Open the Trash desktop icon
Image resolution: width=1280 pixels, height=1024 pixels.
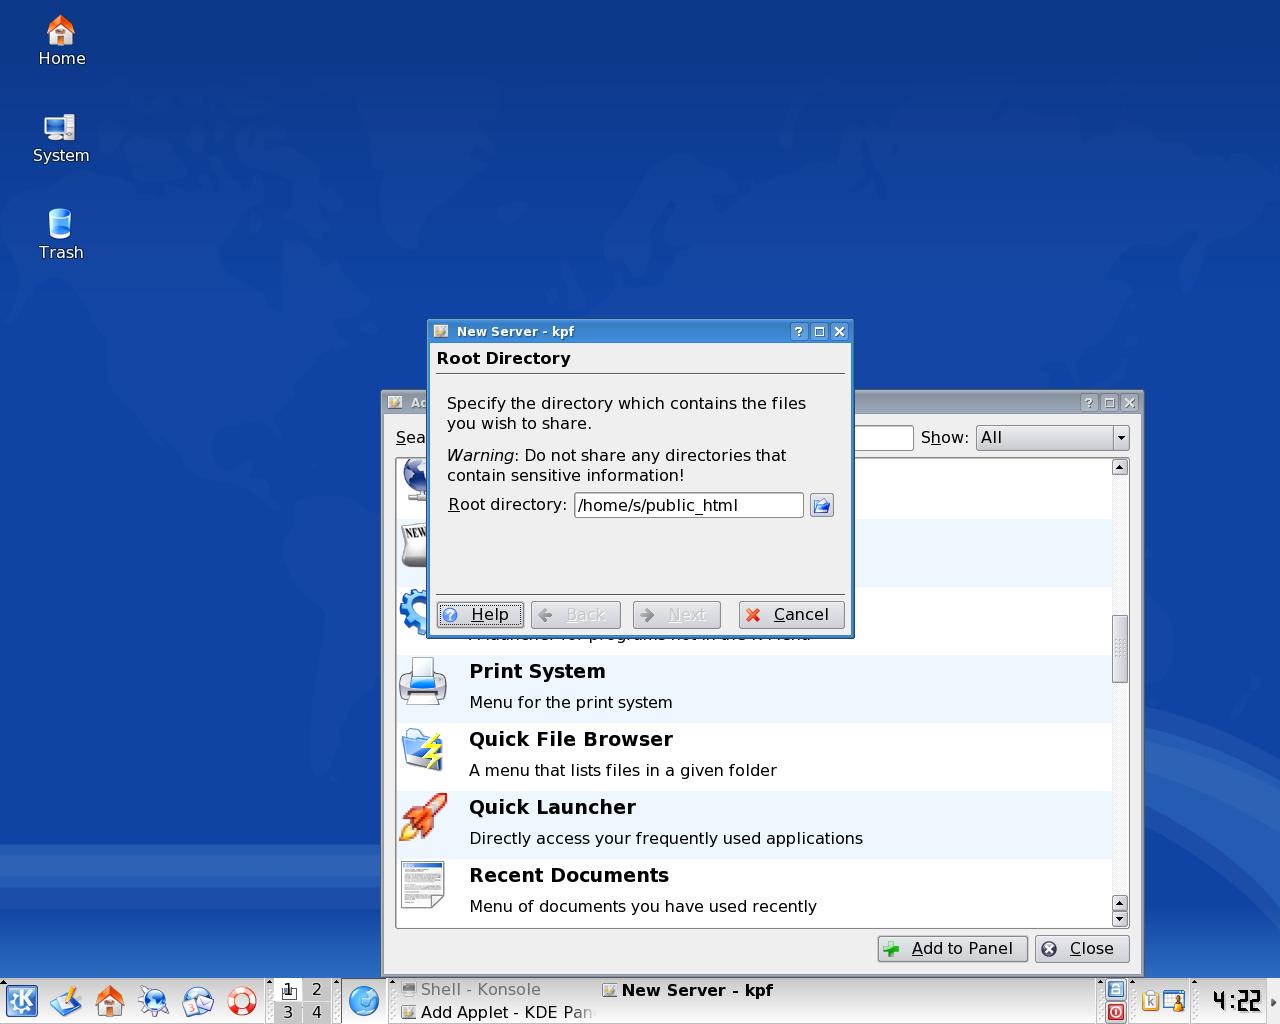[x=61, y=235]
